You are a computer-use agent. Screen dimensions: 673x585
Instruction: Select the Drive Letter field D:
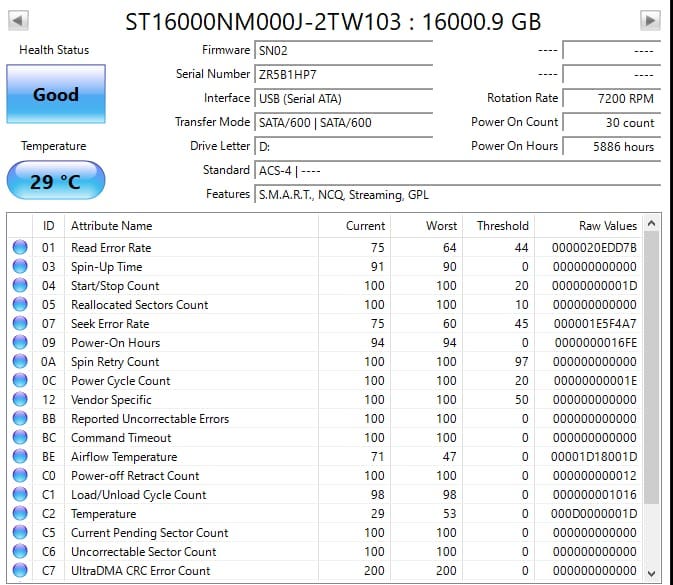343,147
